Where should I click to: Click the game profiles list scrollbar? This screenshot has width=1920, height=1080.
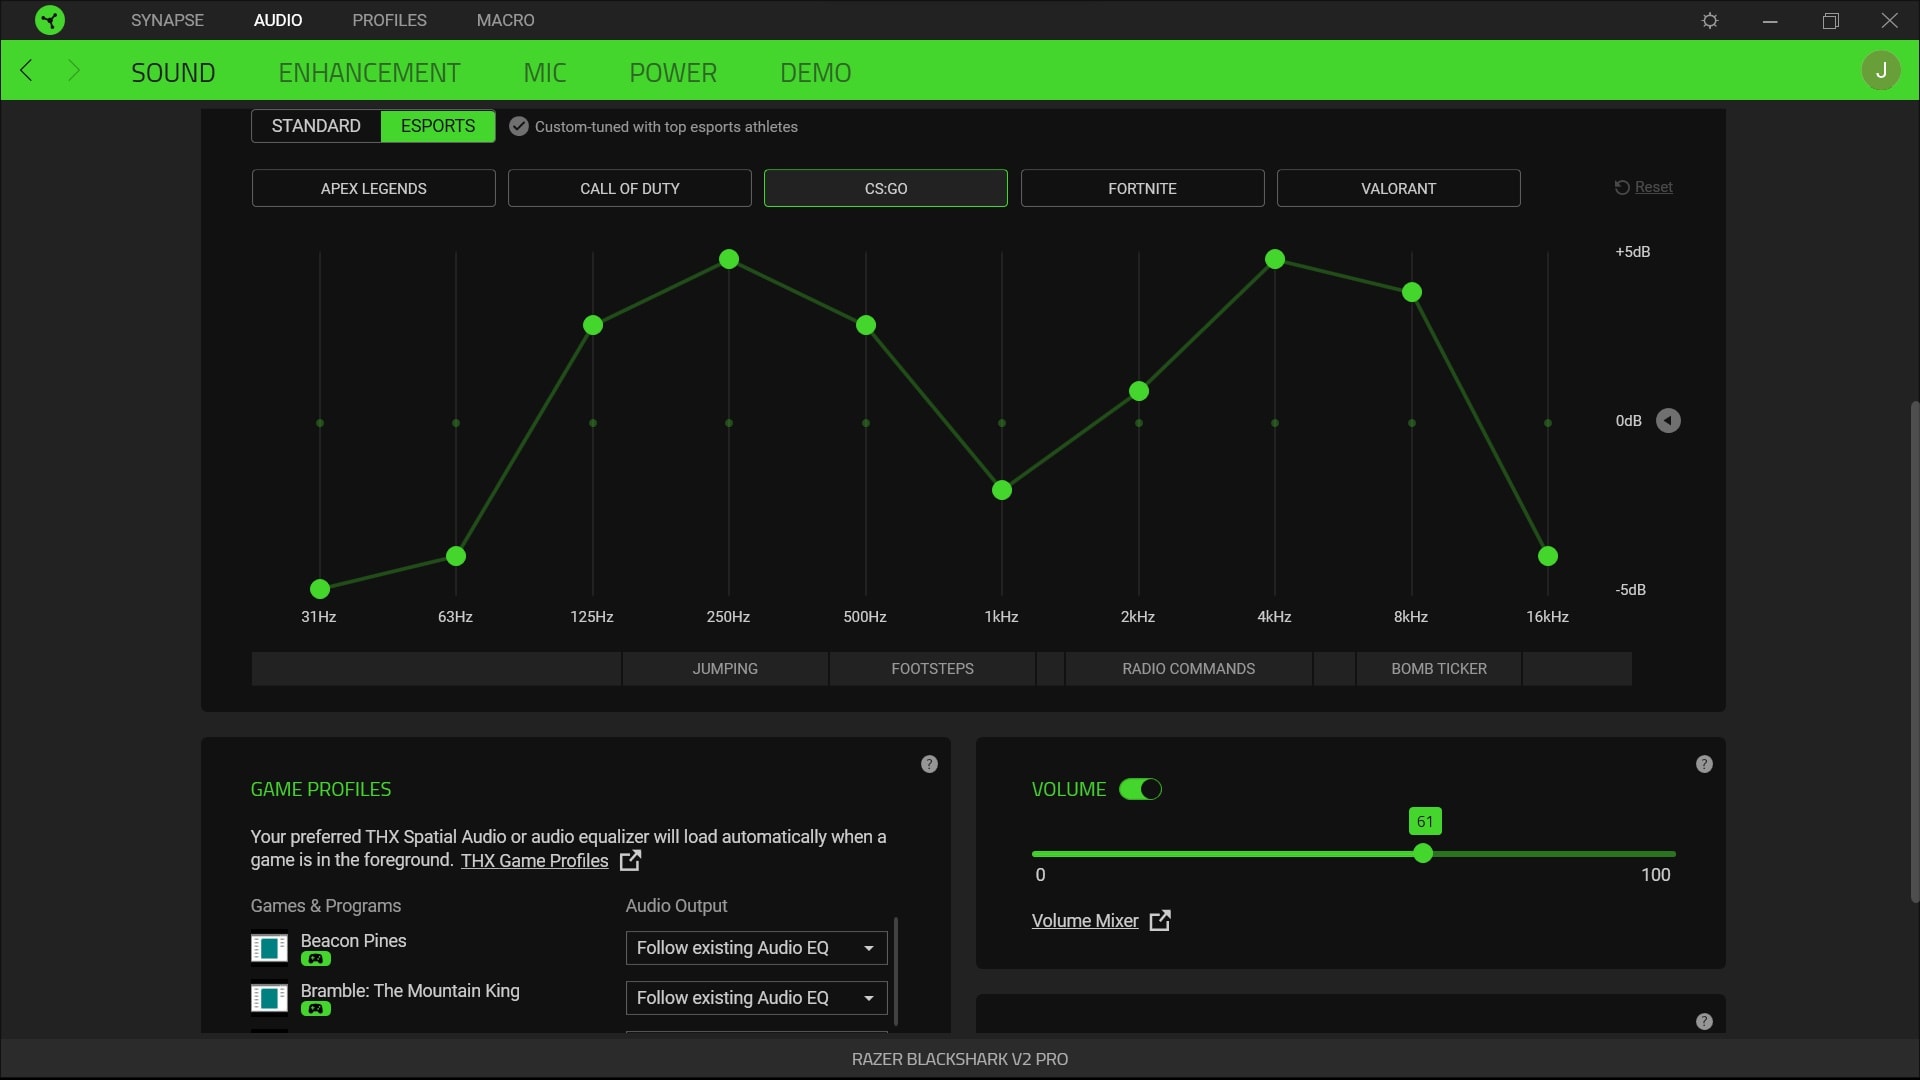click(x=896, y=971)
